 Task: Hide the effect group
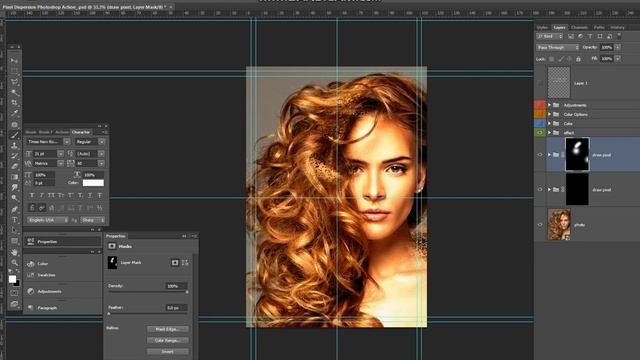click(540, 133)
